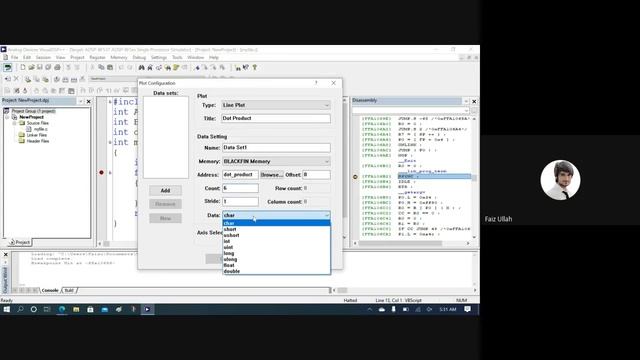Click the taskbar Search icon
Image resolution: width=640 pixels, height=360 pixels.
click(20, 309)
